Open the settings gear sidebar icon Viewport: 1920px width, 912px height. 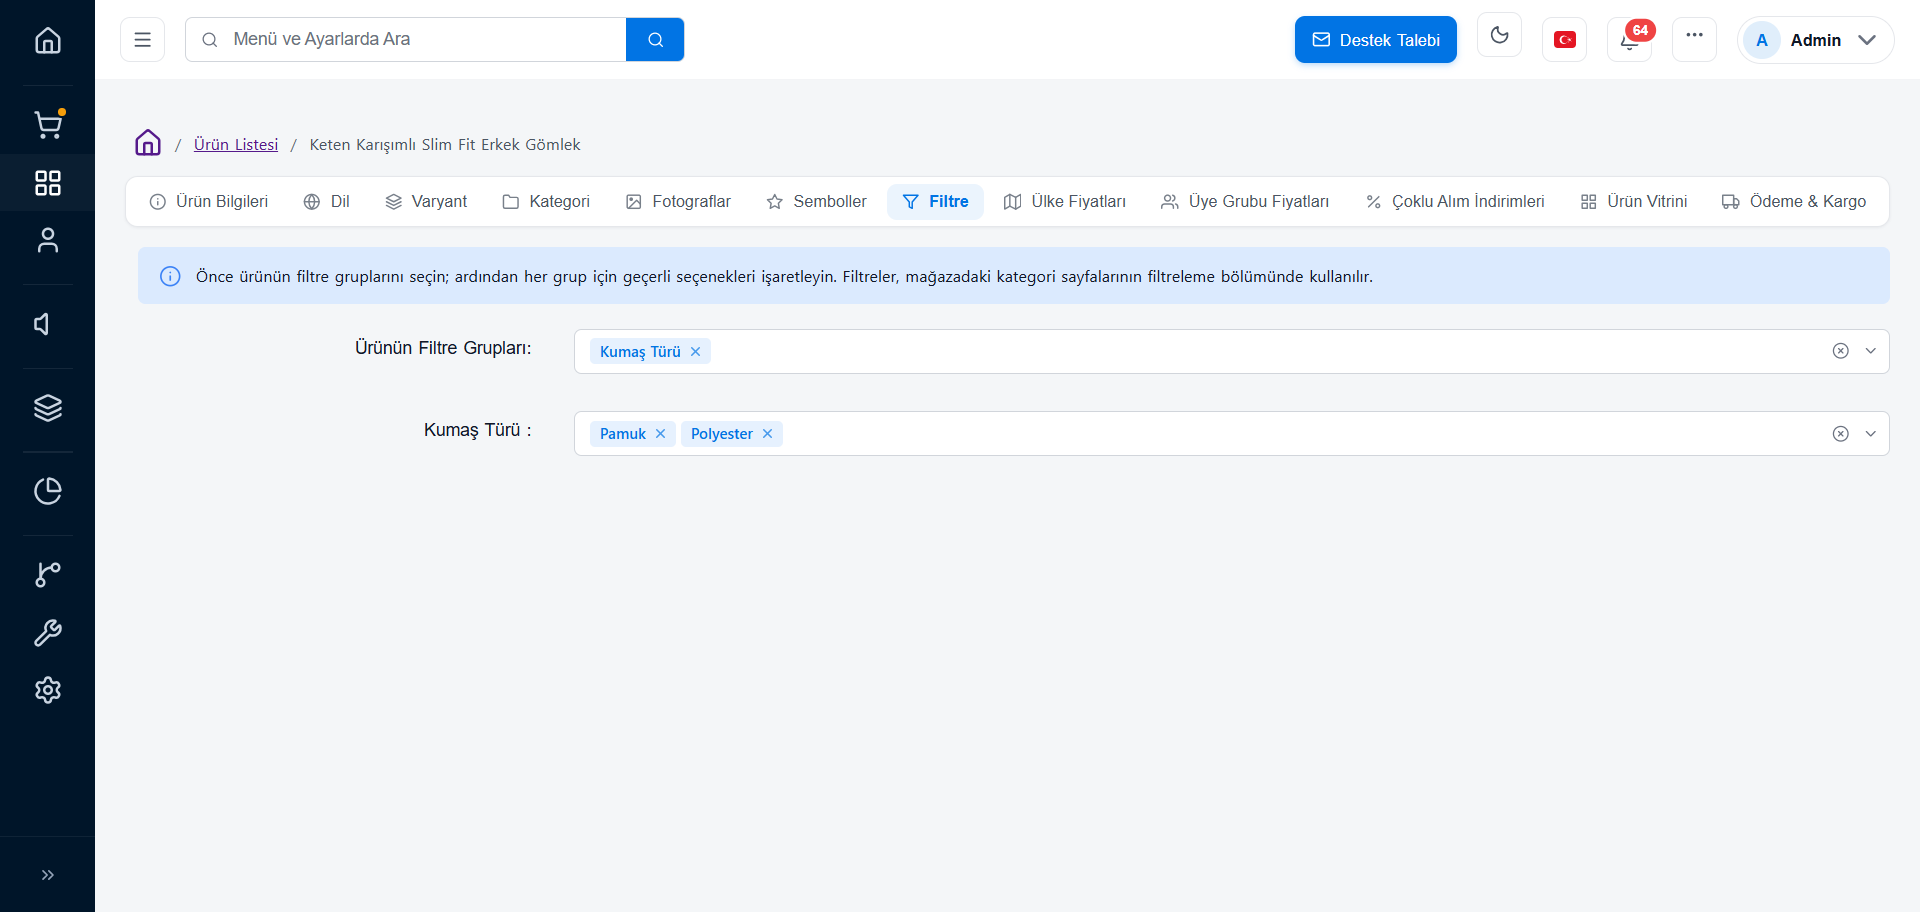click(x=47, y=690)
